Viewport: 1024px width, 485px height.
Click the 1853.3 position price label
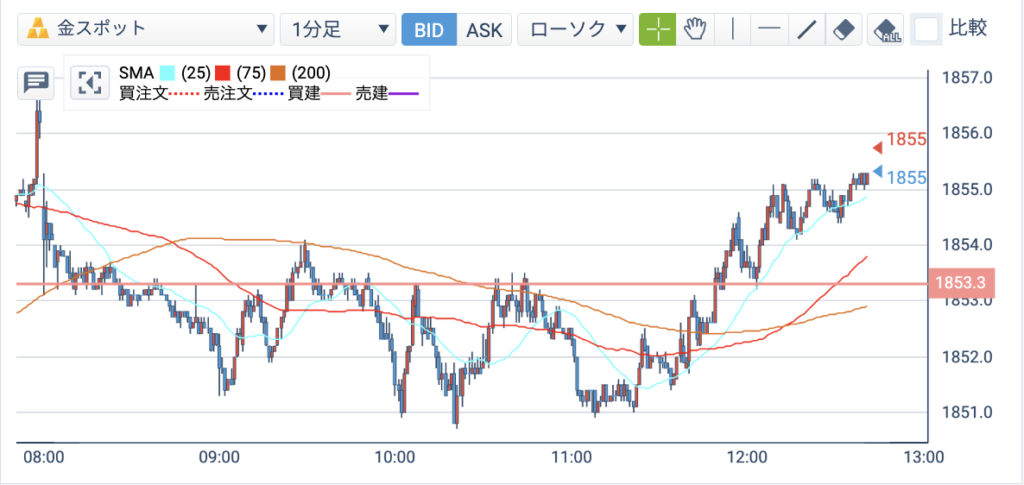pyautogui.click(x=961, y=283)
